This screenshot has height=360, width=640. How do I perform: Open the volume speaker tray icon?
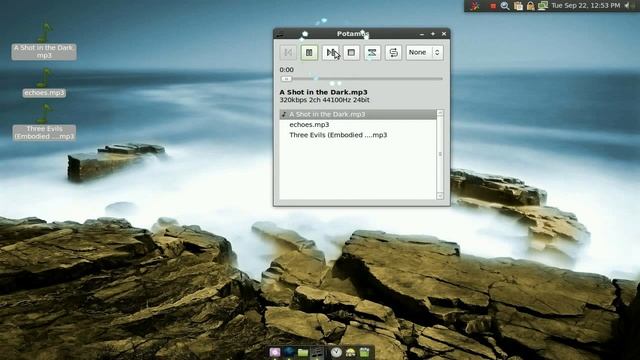(x=627, y=5)
